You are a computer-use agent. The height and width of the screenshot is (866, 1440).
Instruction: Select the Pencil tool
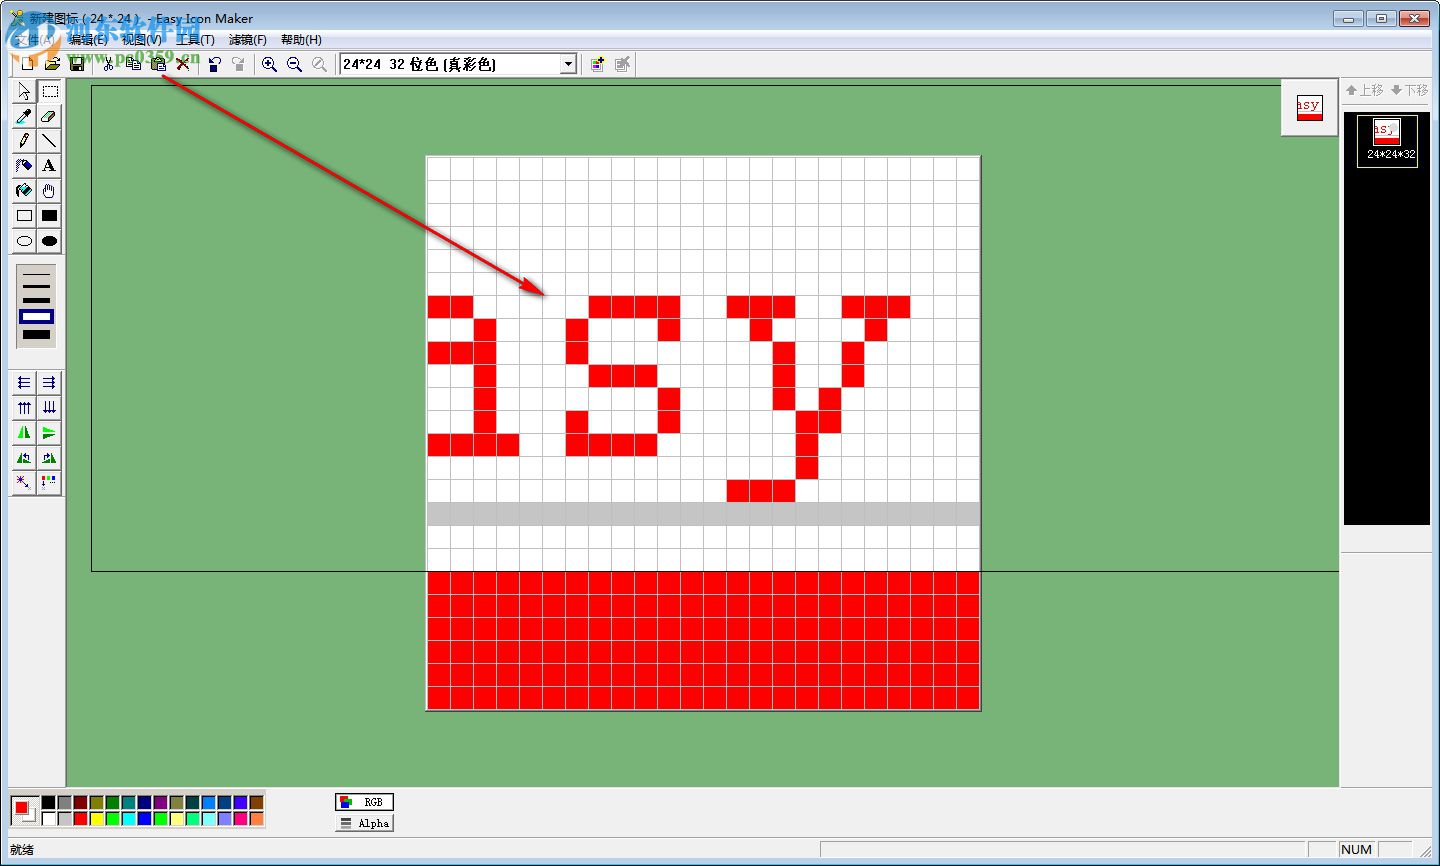coord(24,141)
